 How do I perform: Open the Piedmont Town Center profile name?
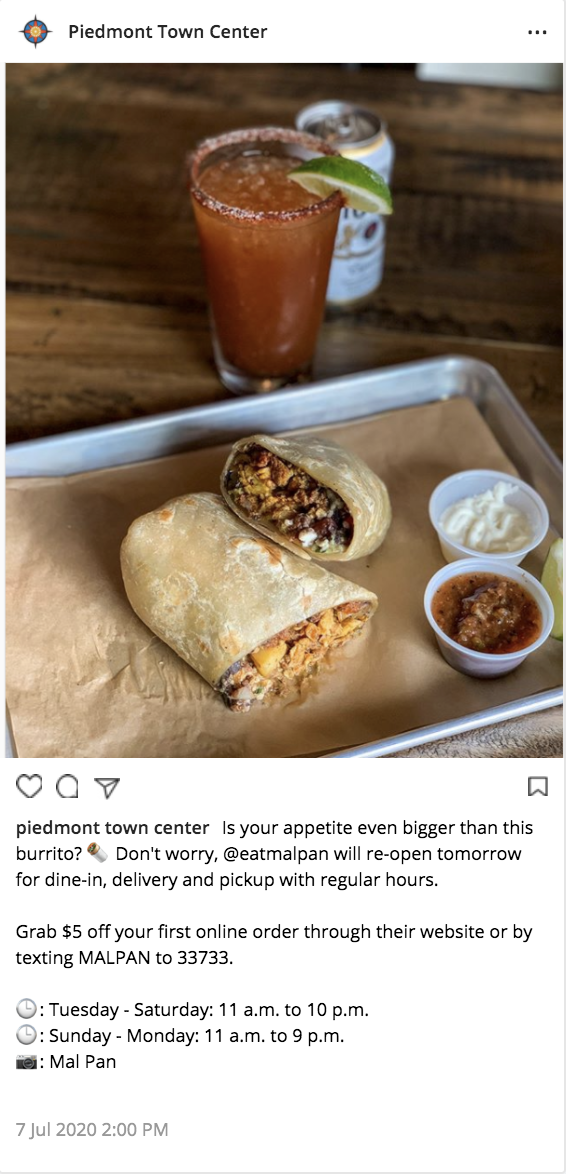168,31
